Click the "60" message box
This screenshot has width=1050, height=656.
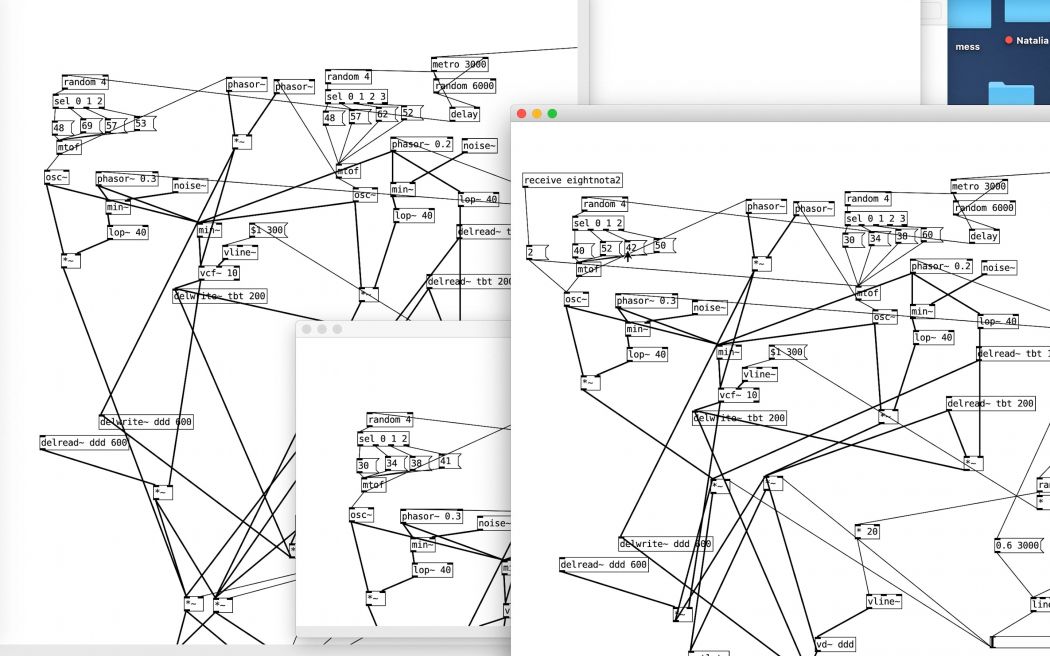(931, 234)
